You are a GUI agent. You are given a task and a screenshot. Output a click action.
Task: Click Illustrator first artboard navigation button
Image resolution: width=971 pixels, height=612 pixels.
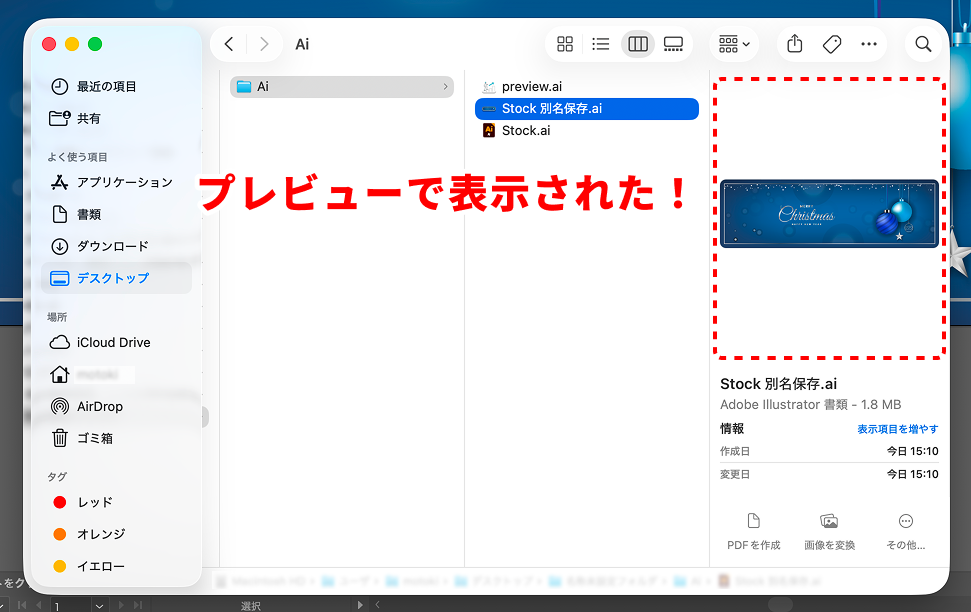(x=22, y=605)
